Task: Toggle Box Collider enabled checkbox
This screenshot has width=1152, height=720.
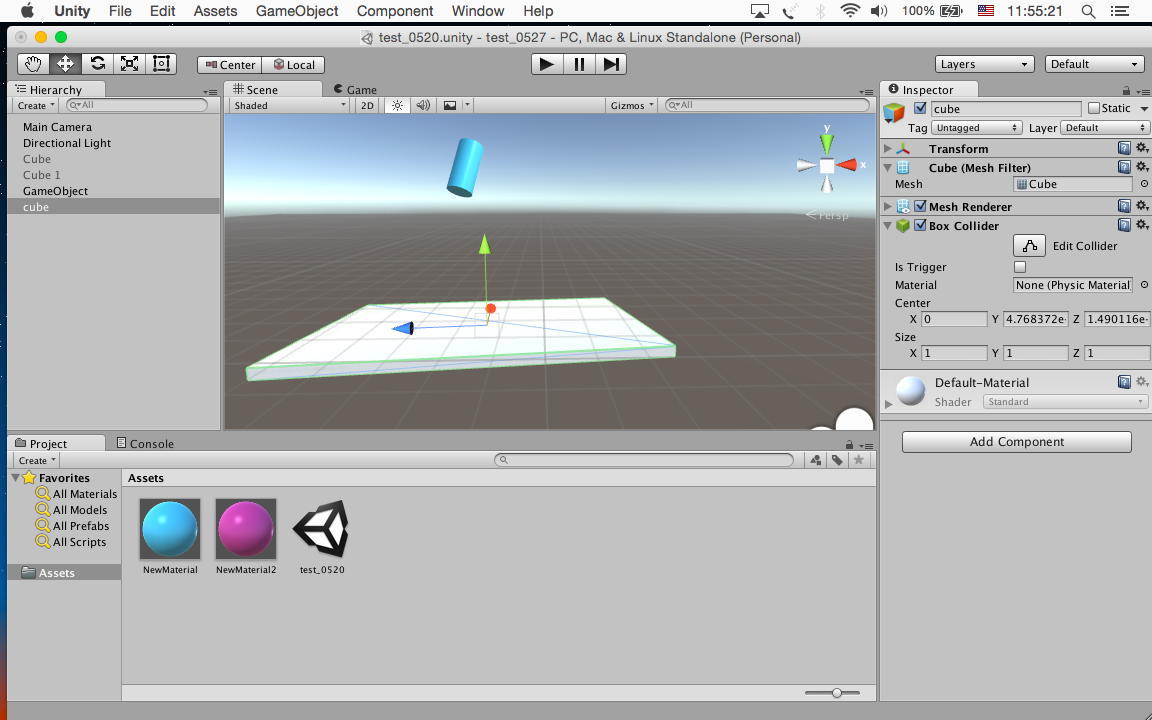Action: coord(920,225)
